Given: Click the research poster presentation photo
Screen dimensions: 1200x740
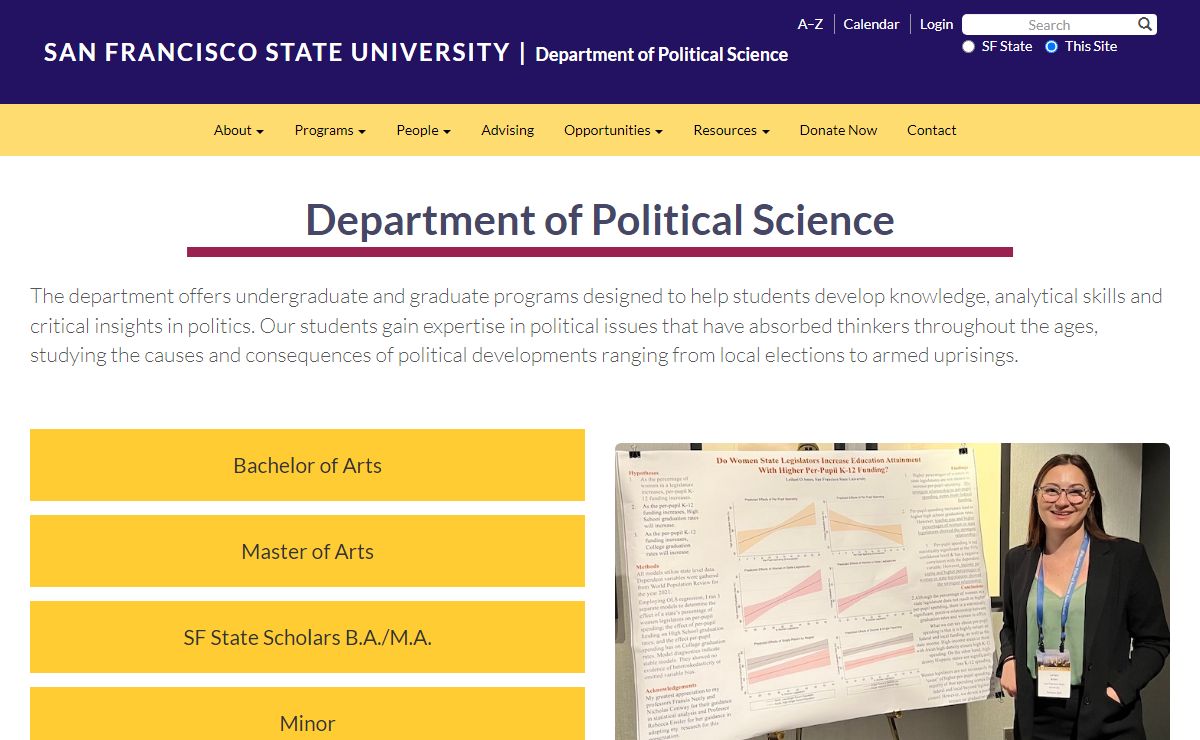Looking at the screenshot, I should (x=892, y=592).
